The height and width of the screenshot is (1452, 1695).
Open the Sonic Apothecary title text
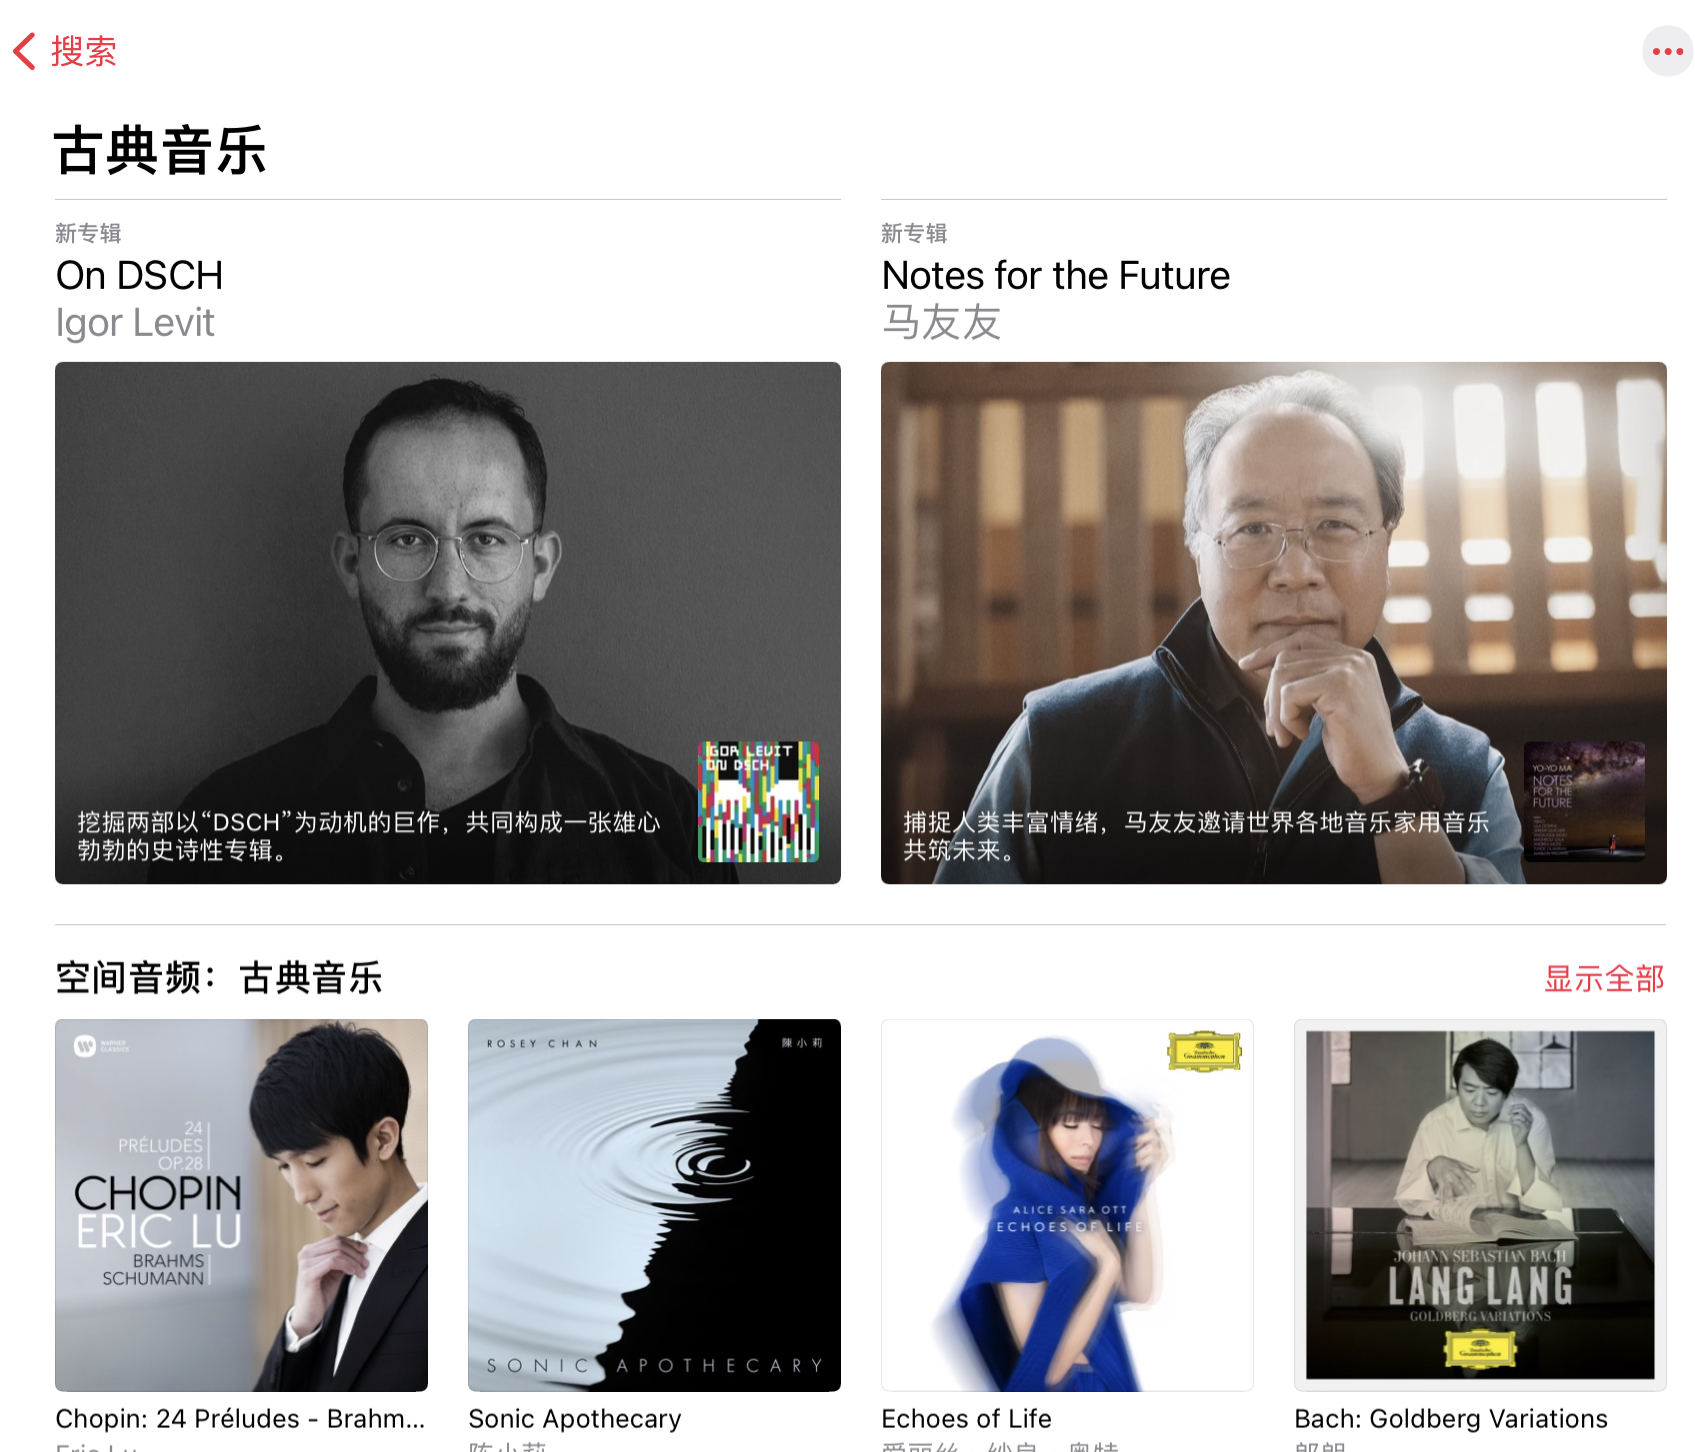coord(575,1419)
